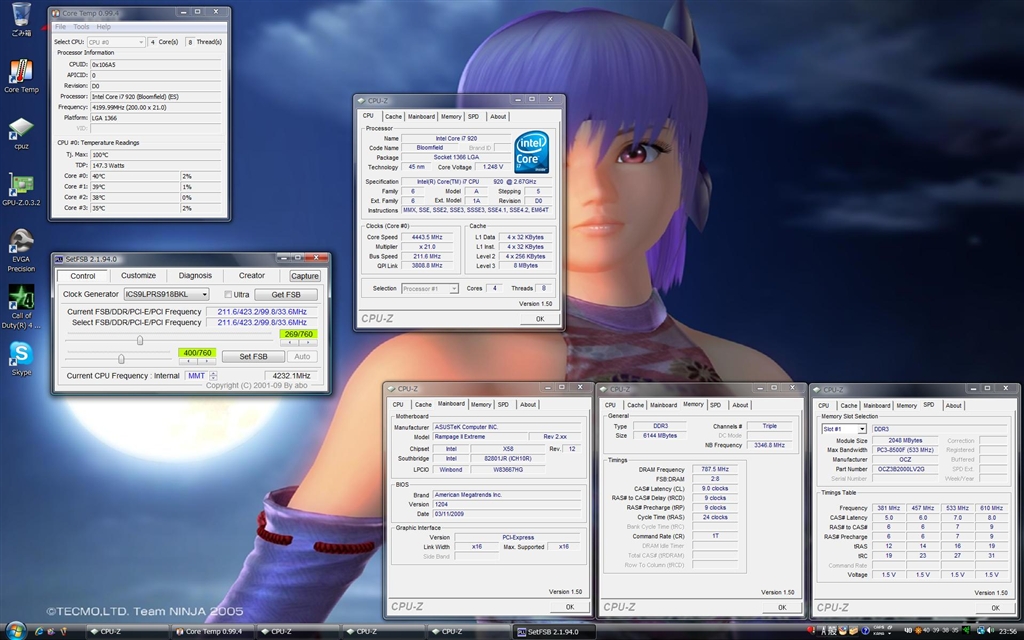Open the Core Temp desktop shortcut
This screenshot has height=640, width=1024.
tap(20, 72)
